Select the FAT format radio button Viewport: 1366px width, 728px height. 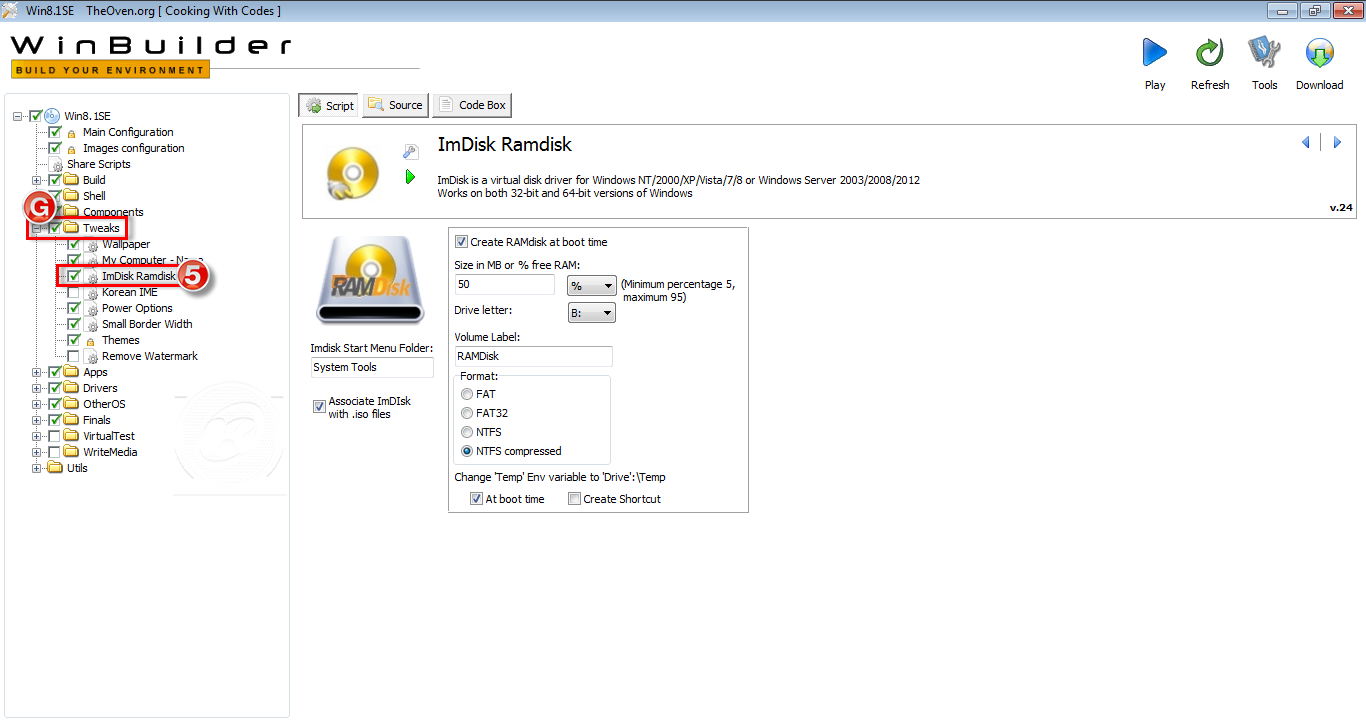(467, 394)
